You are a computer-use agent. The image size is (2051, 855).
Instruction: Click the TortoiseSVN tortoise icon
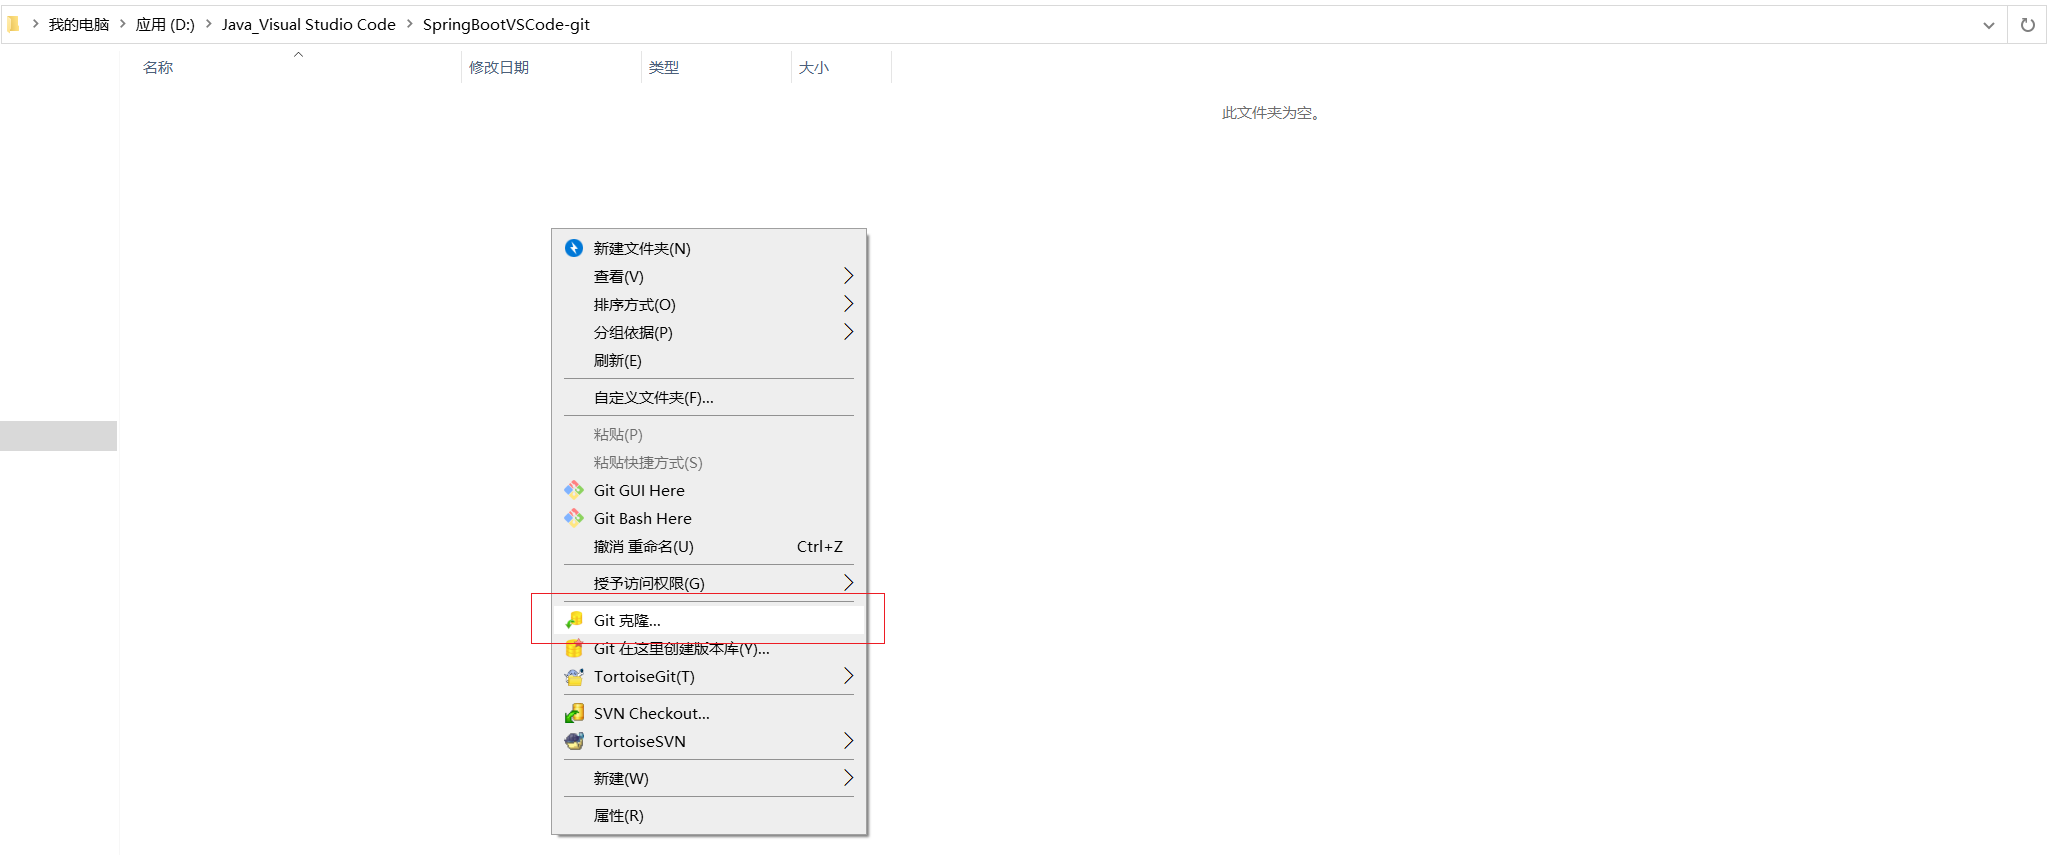[x=574, y=741]
